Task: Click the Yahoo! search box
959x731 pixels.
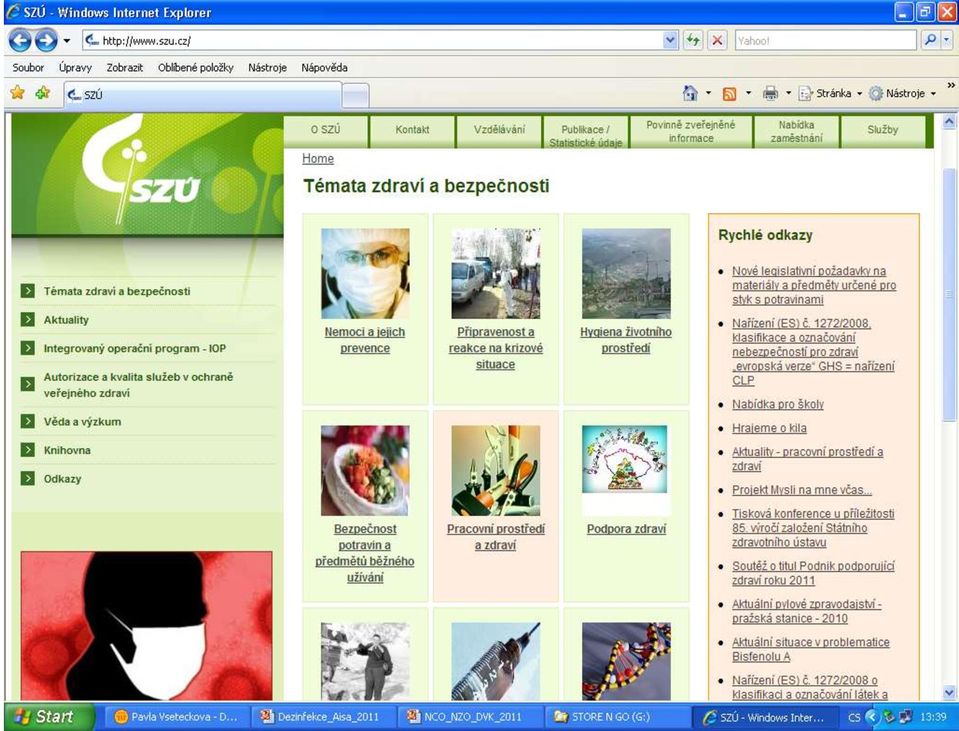Action: pyautogui.click(x=826, y=40)
